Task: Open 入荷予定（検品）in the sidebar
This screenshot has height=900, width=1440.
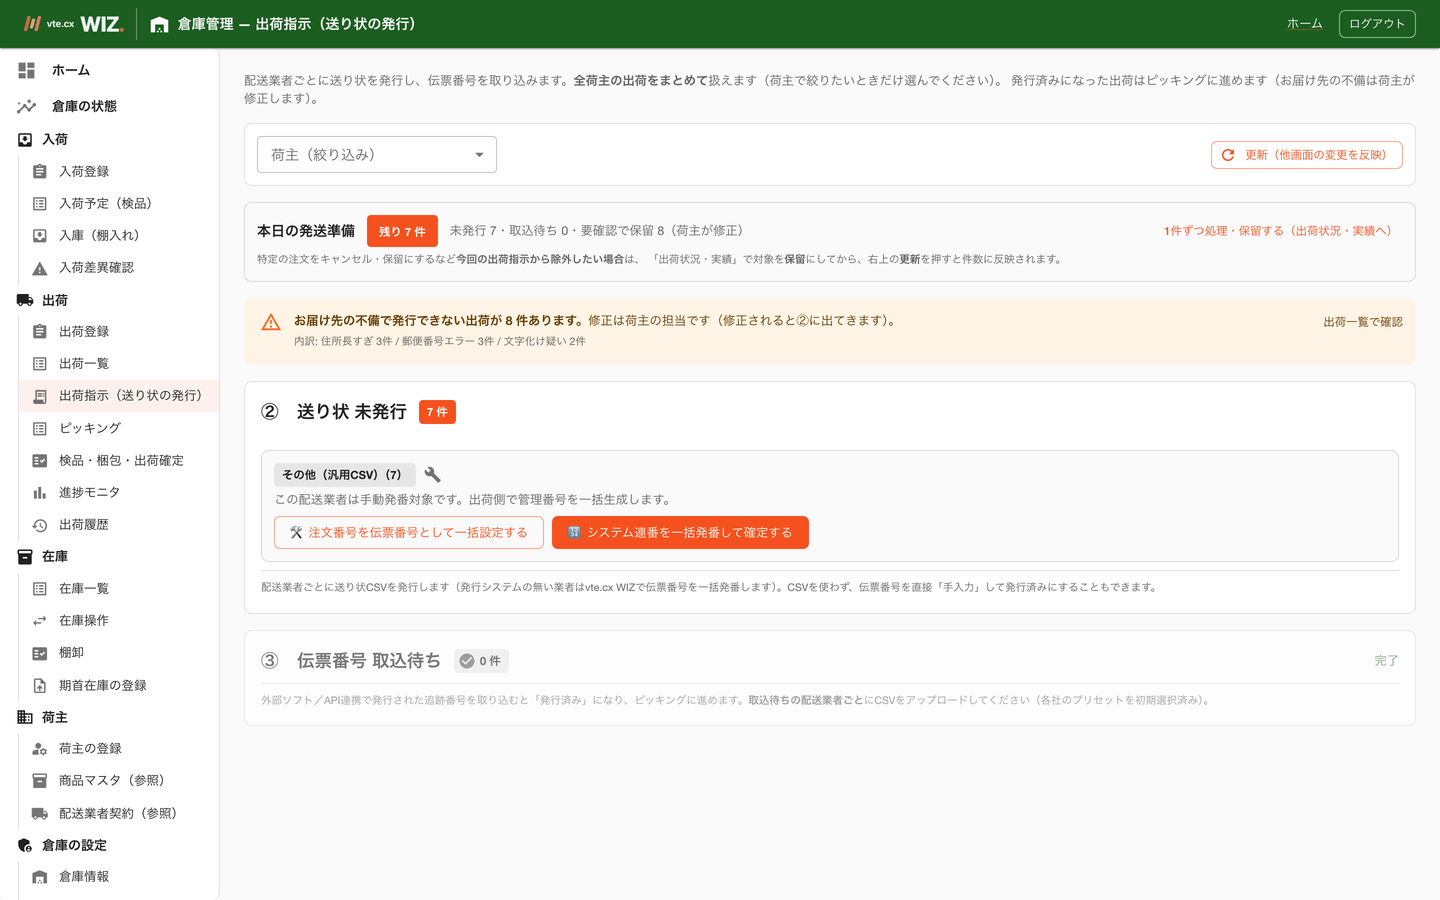Action: coord(119,203)
